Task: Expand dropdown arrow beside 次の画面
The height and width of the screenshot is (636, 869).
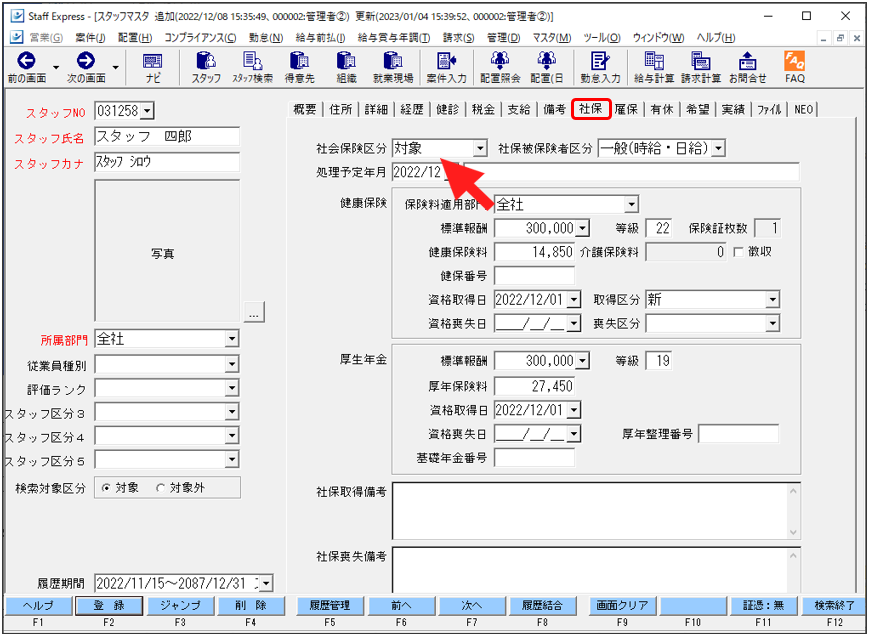Action: coord(115,67)
